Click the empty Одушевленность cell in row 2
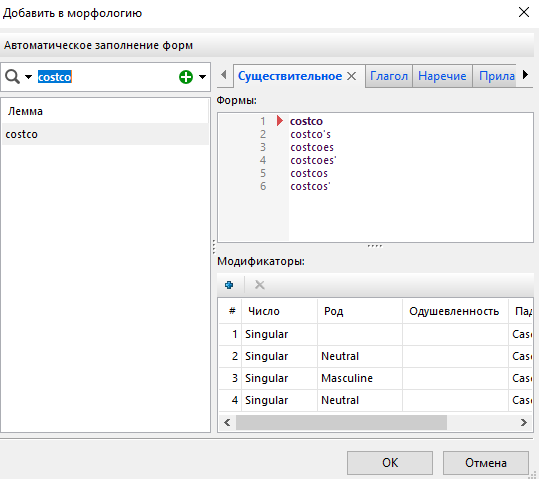This screenshot has height=479, width=539. (x=455, y=356)
